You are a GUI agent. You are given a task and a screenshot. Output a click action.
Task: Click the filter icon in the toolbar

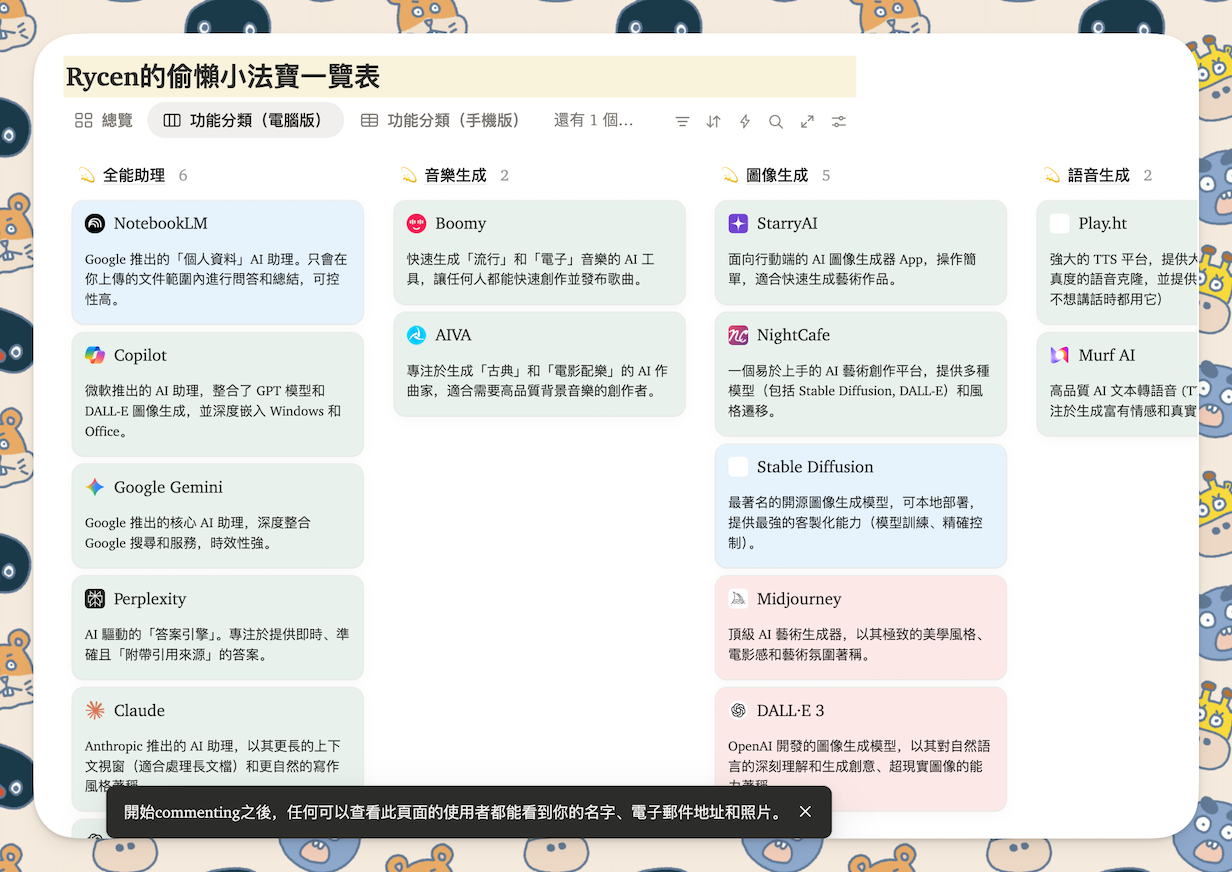pyautogui.click(x=682, y=121)
